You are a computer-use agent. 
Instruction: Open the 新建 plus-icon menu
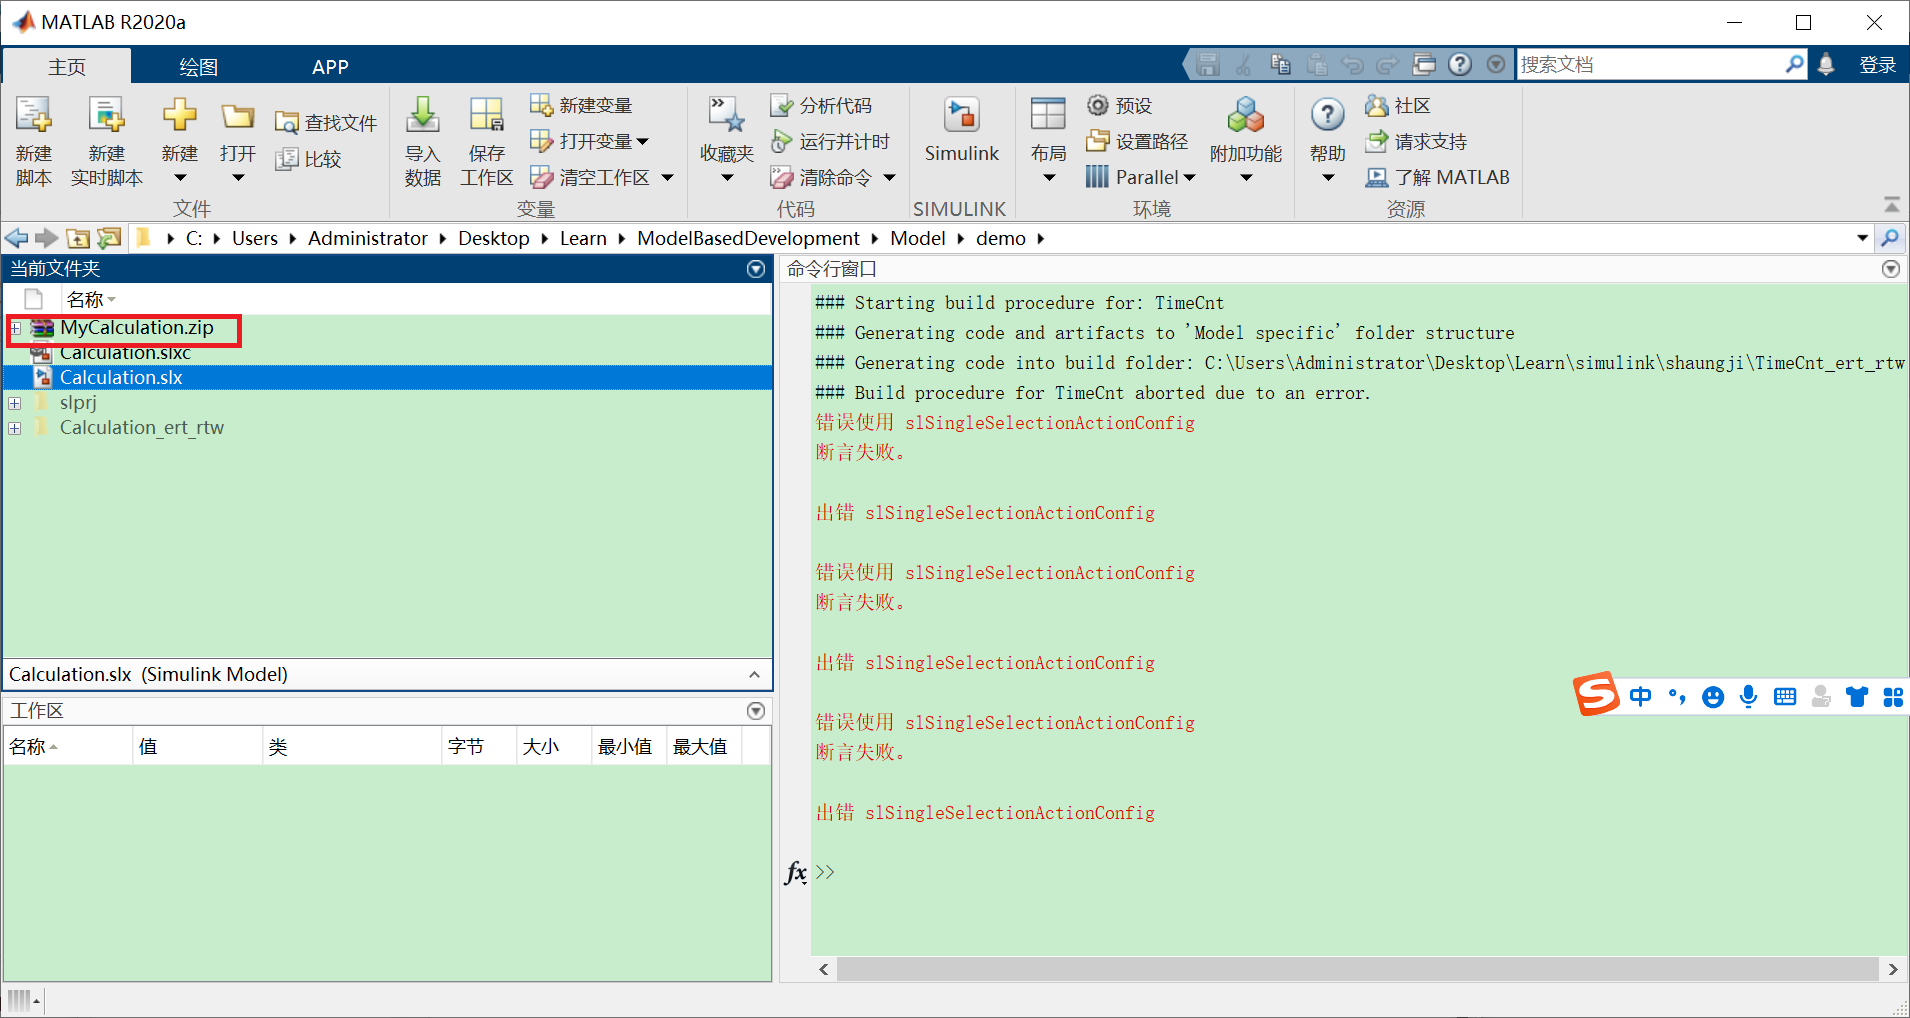180,141
